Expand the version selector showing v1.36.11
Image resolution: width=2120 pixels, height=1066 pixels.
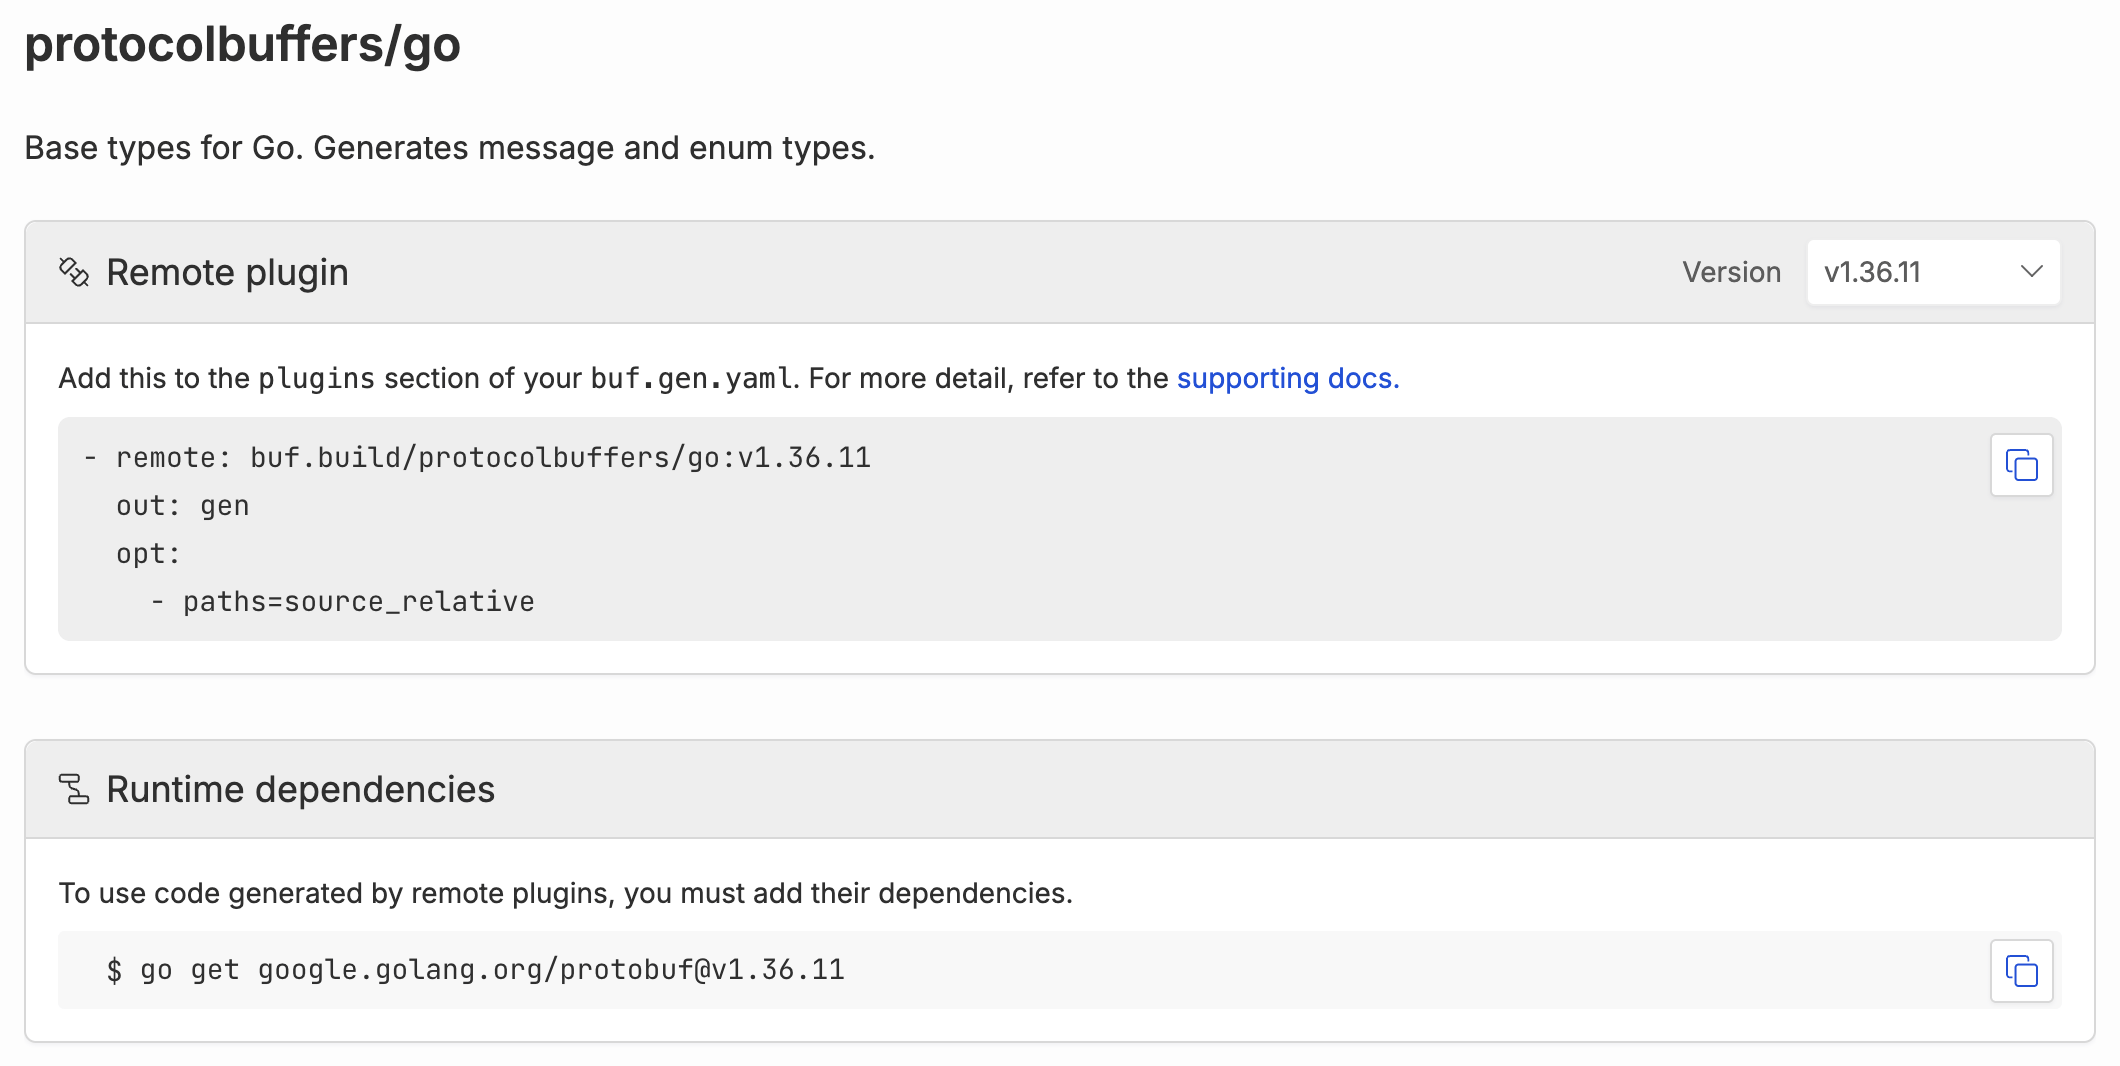coord(1932,271)
